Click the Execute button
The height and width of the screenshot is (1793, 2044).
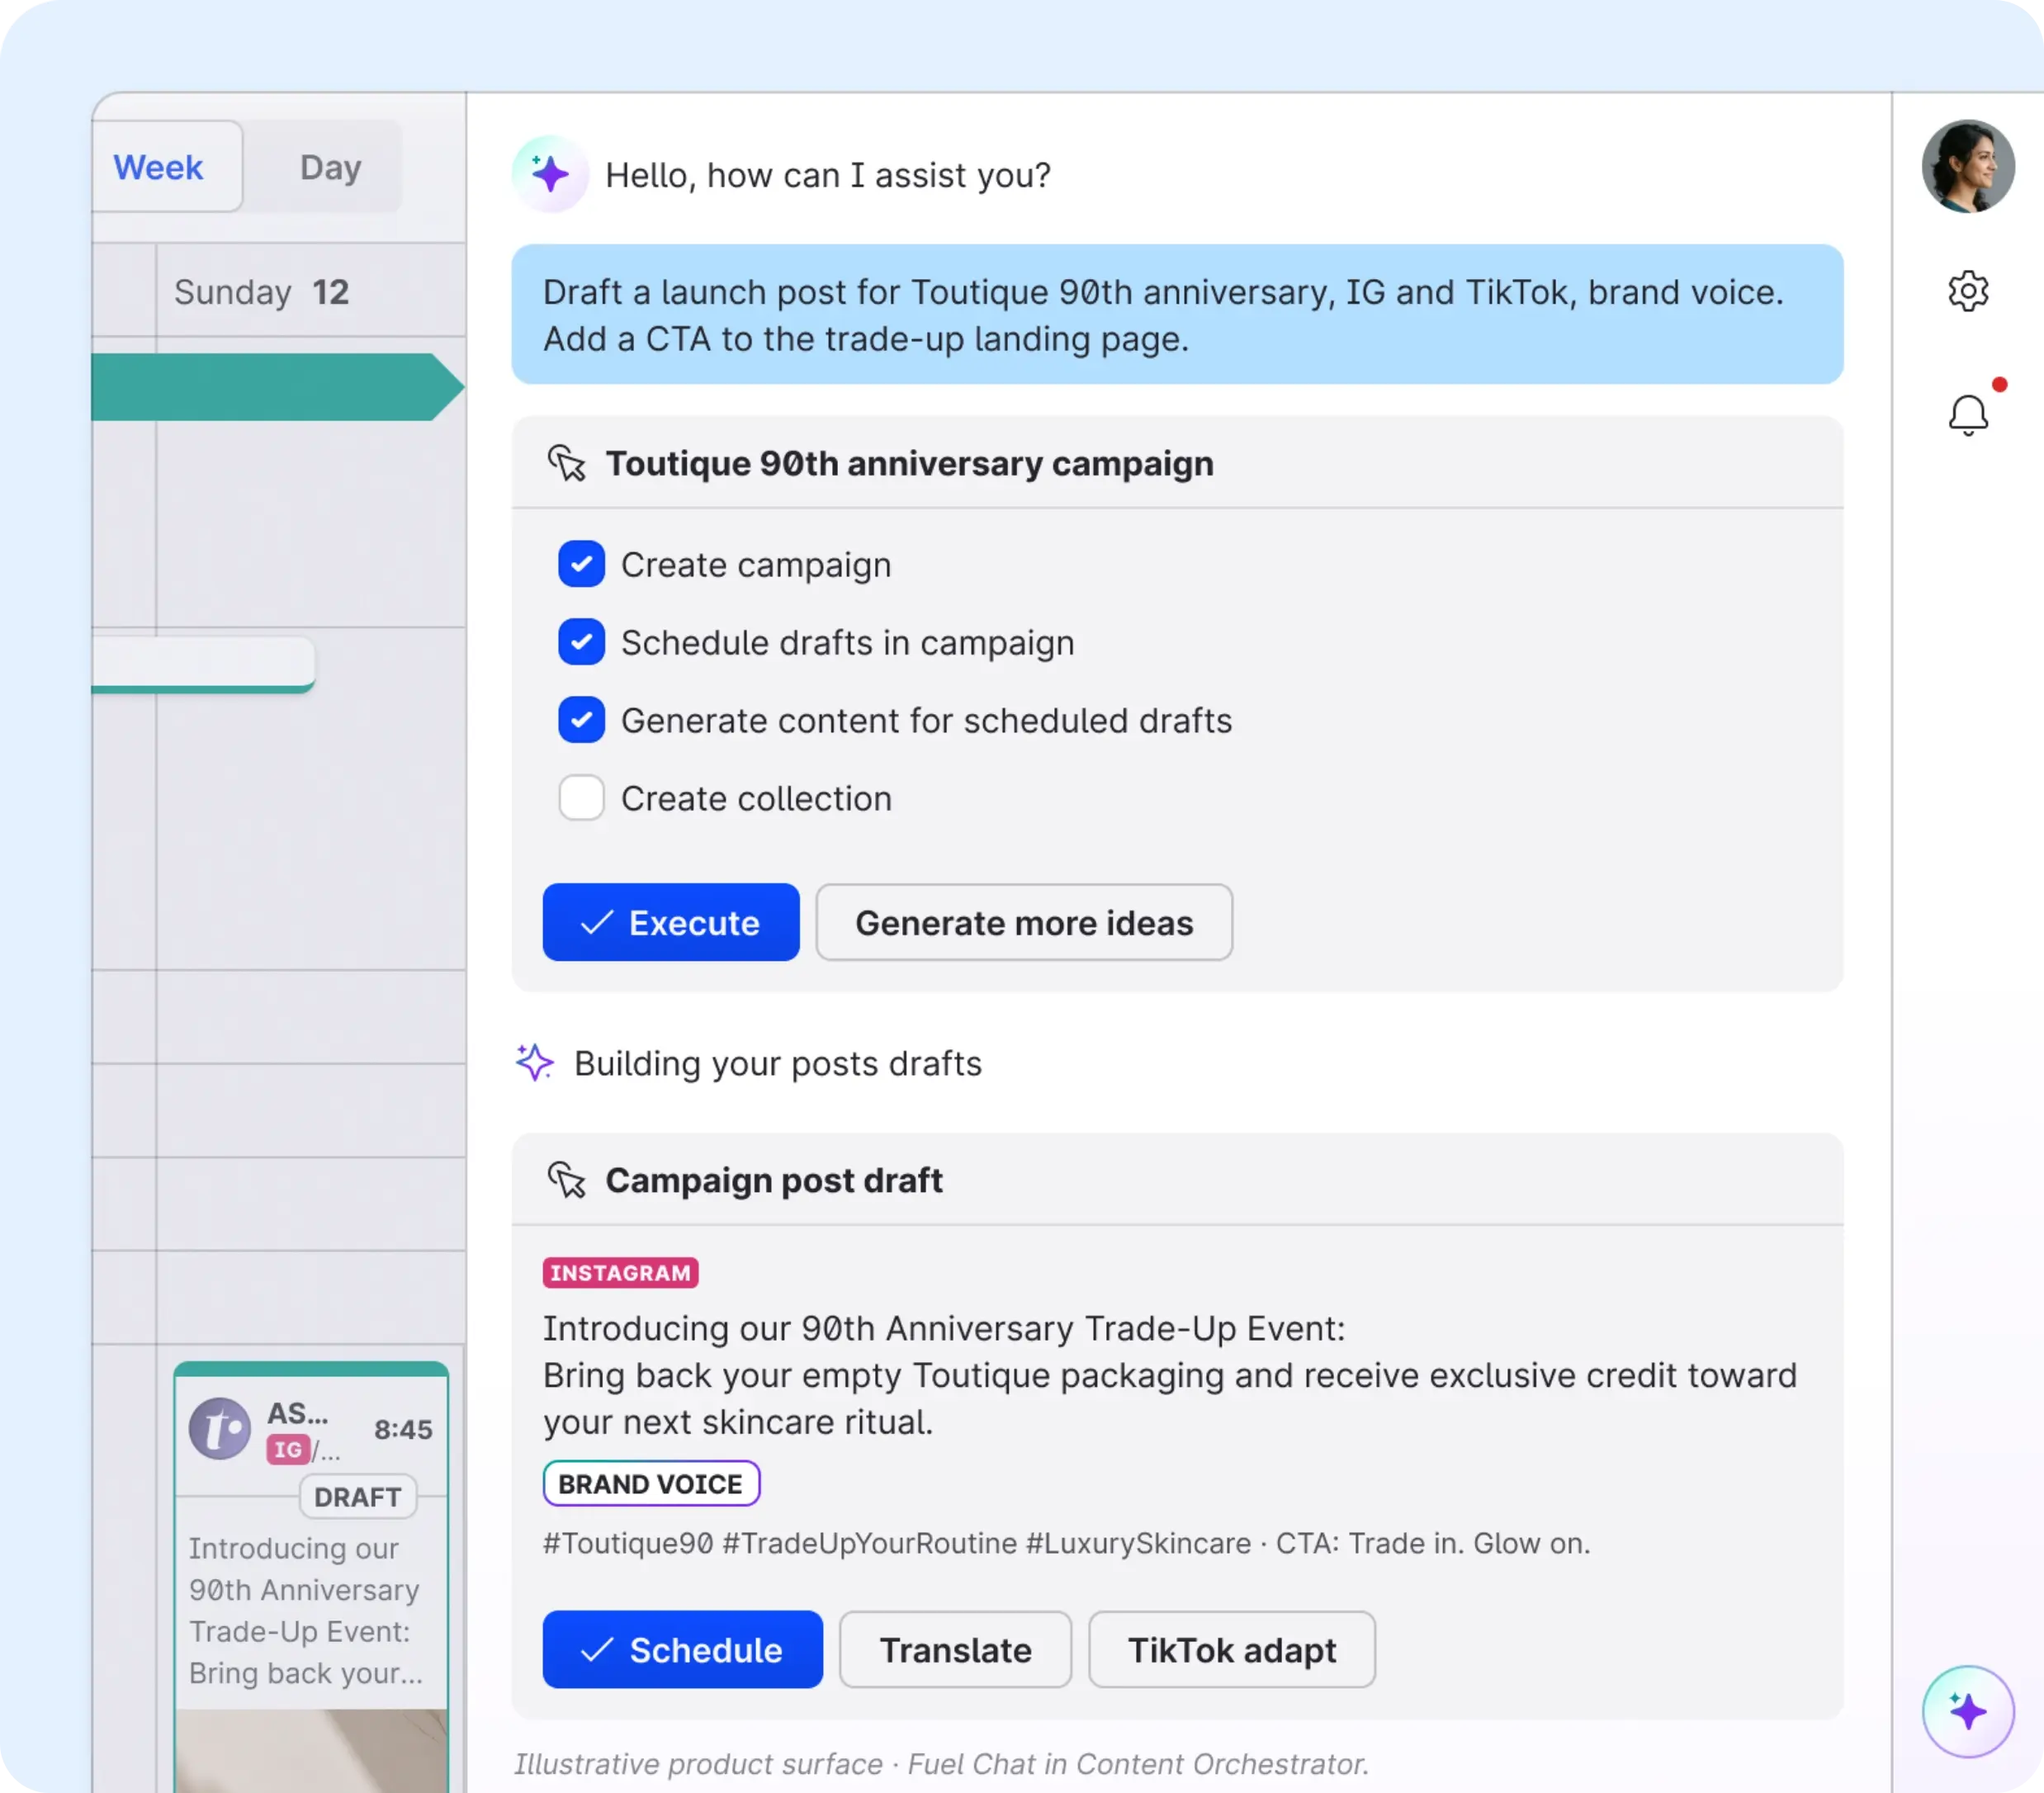click(671, 922)
